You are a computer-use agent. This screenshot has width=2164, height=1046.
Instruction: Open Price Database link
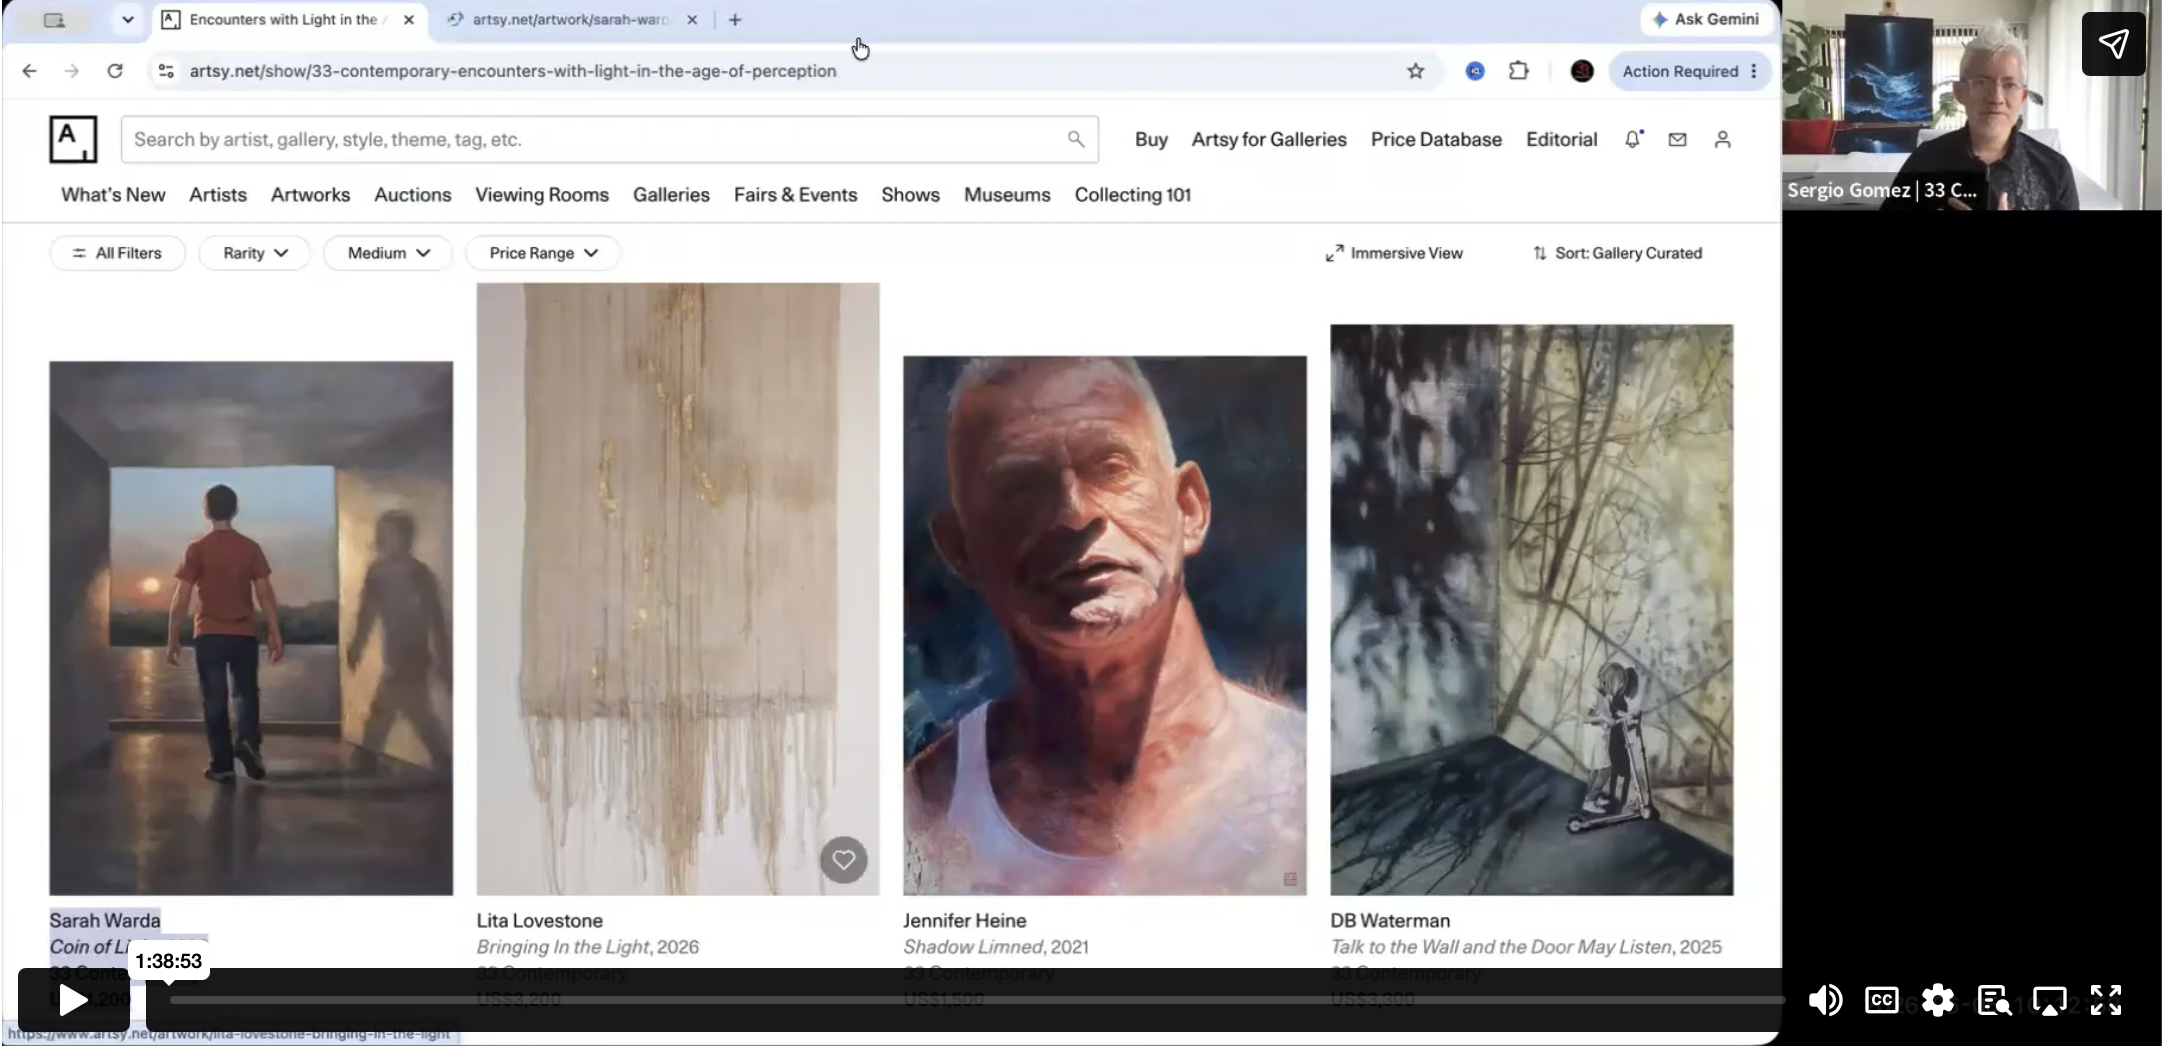1436,139
